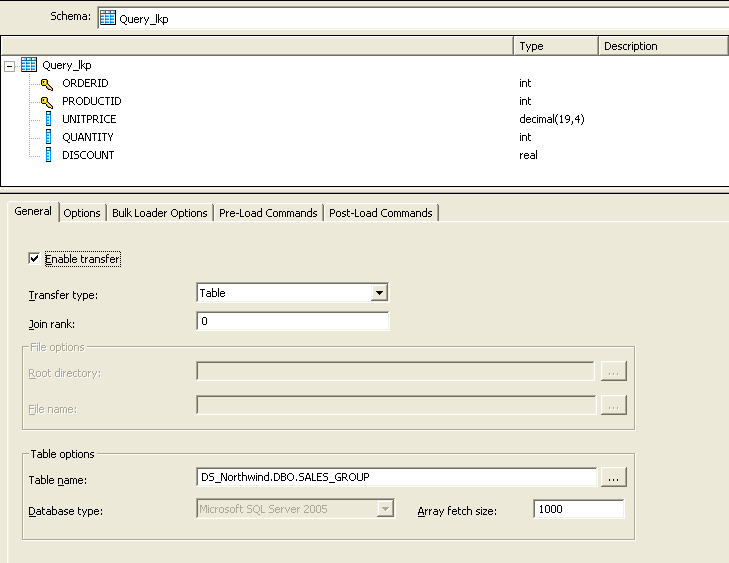
Task: Click the Type column header
Action: (556, 46)
